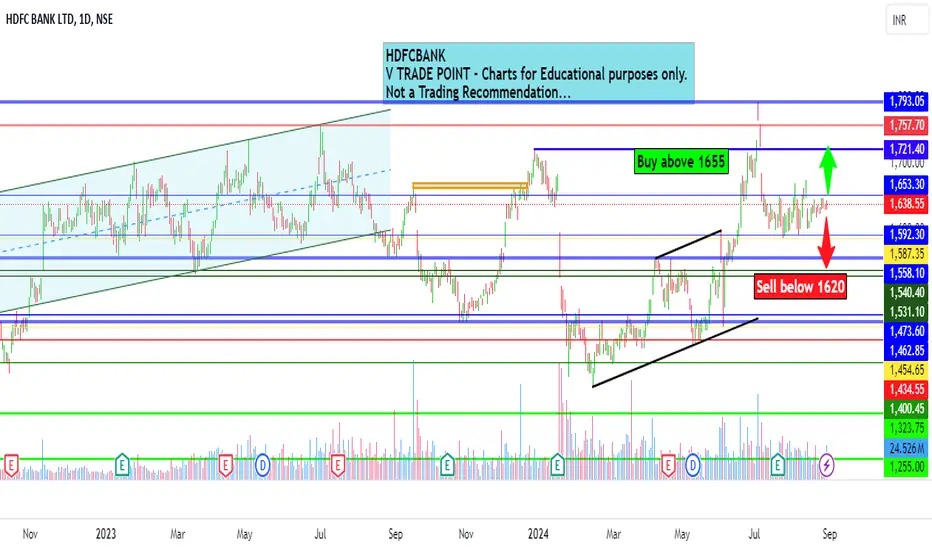Select the lower black rising trendline

tap(675, 353)
